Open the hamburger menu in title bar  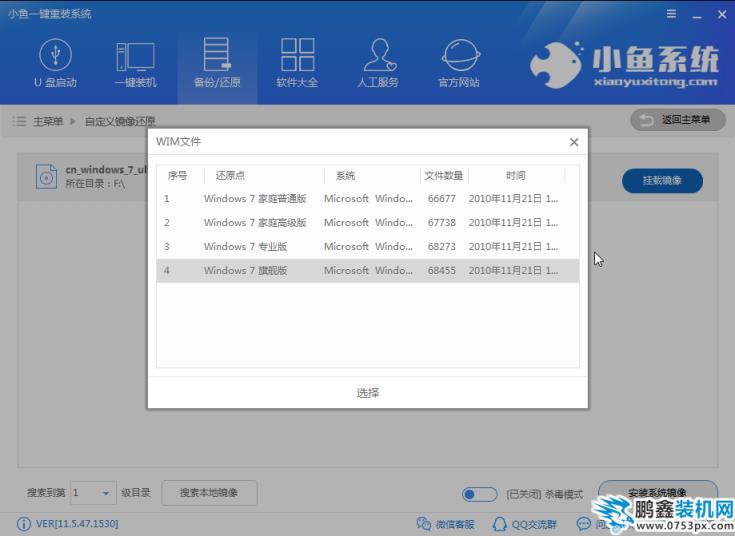click(x=671, y=14)
